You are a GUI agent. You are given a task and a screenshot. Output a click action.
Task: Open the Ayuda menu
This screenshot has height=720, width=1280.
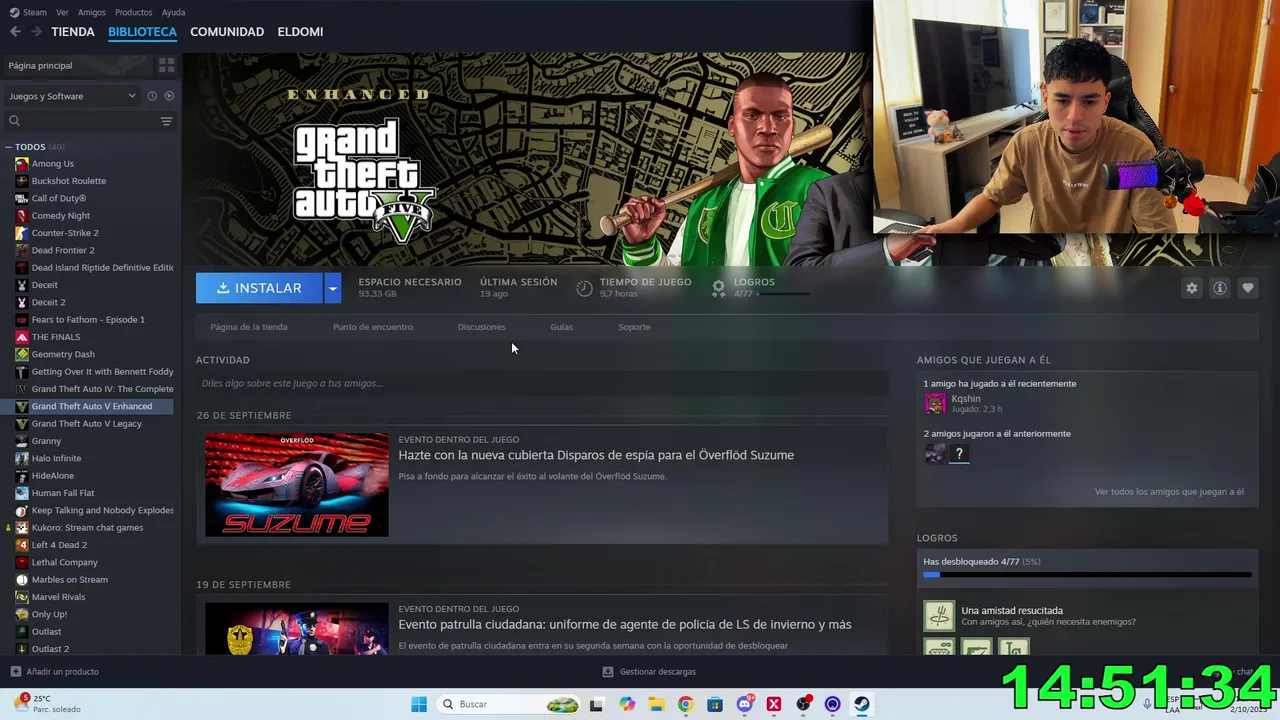coord(173,12)
